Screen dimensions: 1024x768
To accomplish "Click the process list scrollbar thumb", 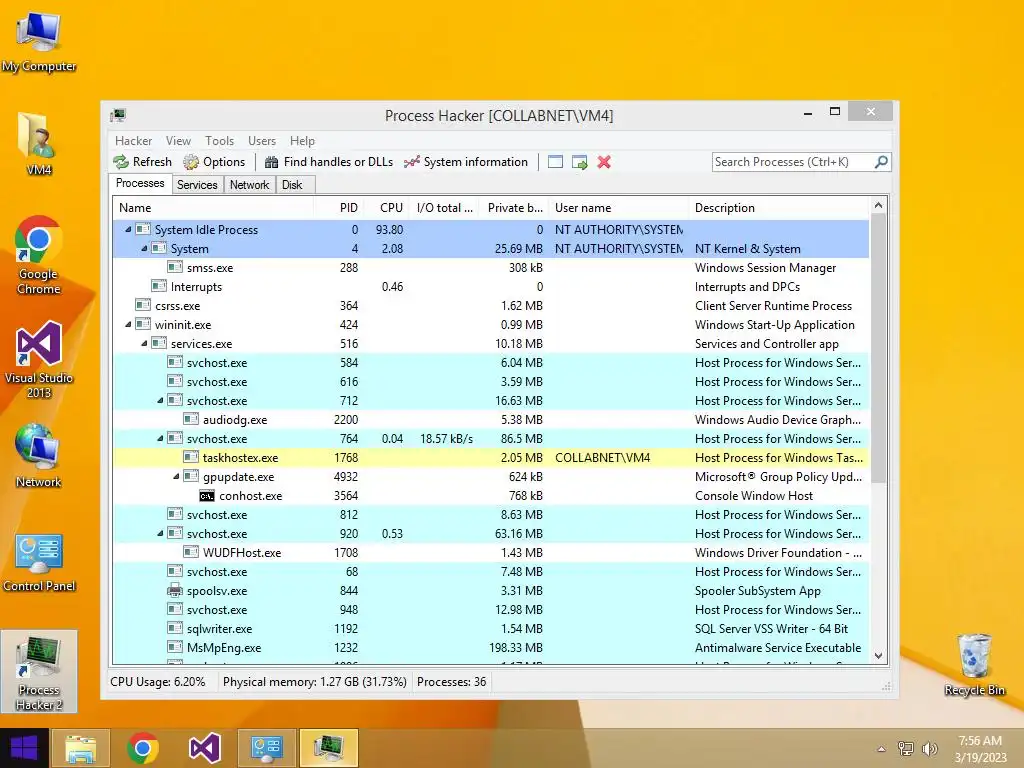I will pyautogui.click(x=878, y=349).
